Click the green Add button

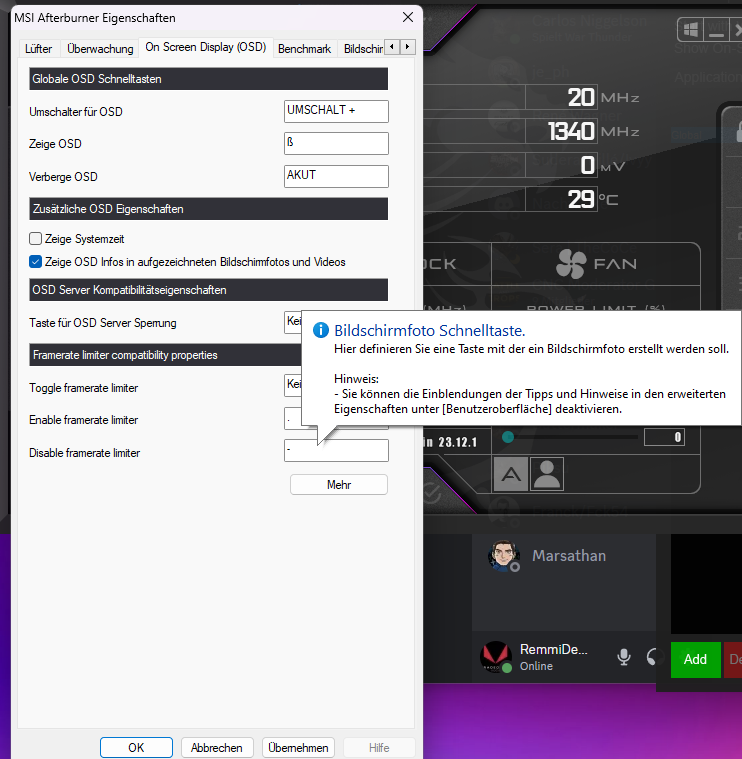[x=696, y=659]
